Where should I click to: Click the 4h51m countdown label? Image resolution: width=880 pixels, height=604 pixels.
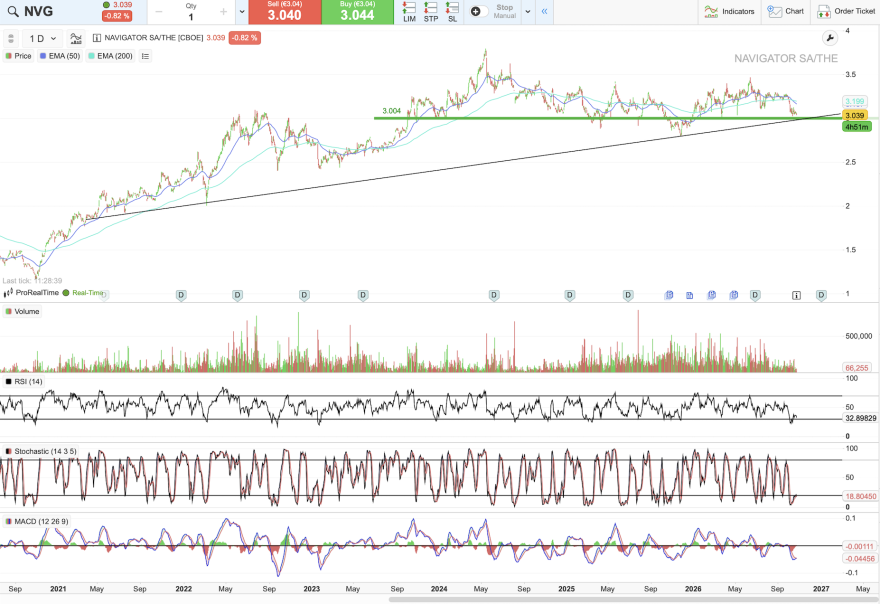point(857,127)
